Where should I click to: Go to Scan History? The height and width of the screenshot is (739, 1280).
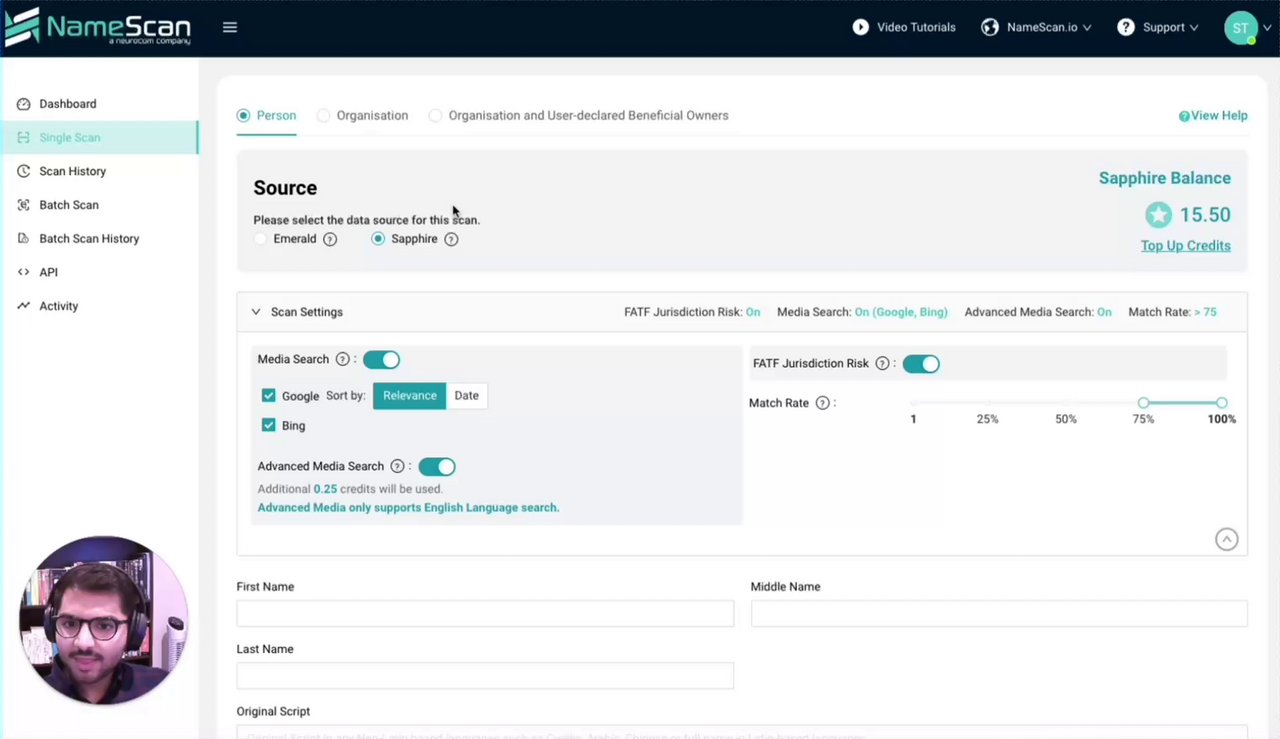73,171
